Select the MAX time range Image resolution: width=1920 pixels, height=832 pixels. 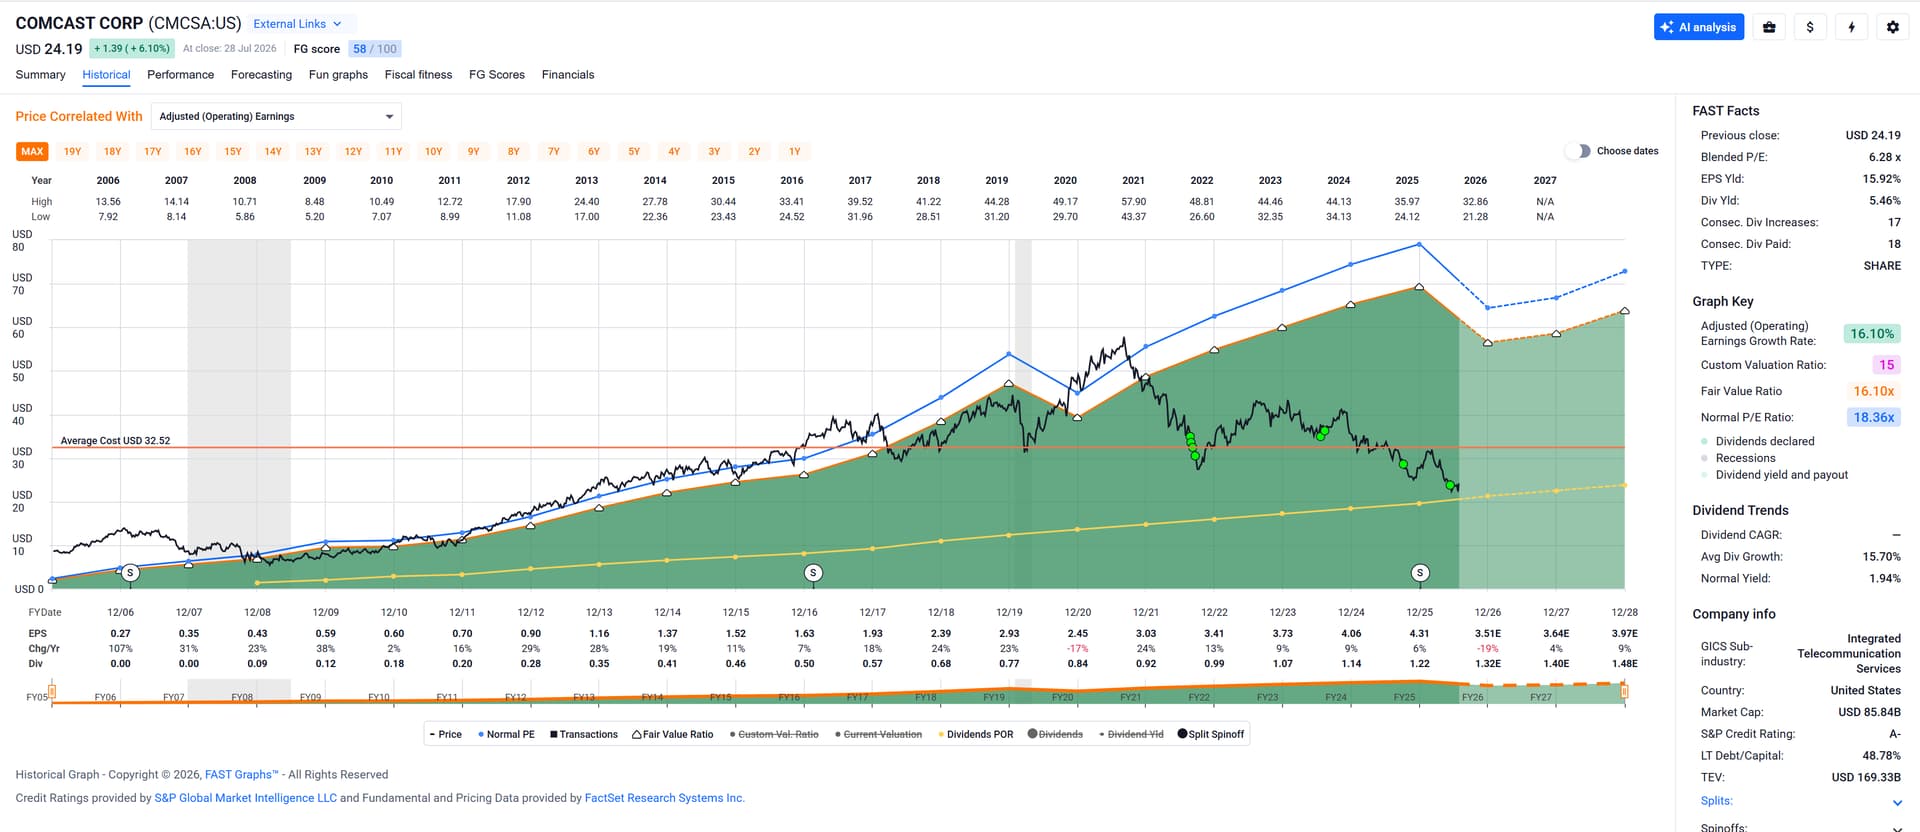tap(32, 151)
